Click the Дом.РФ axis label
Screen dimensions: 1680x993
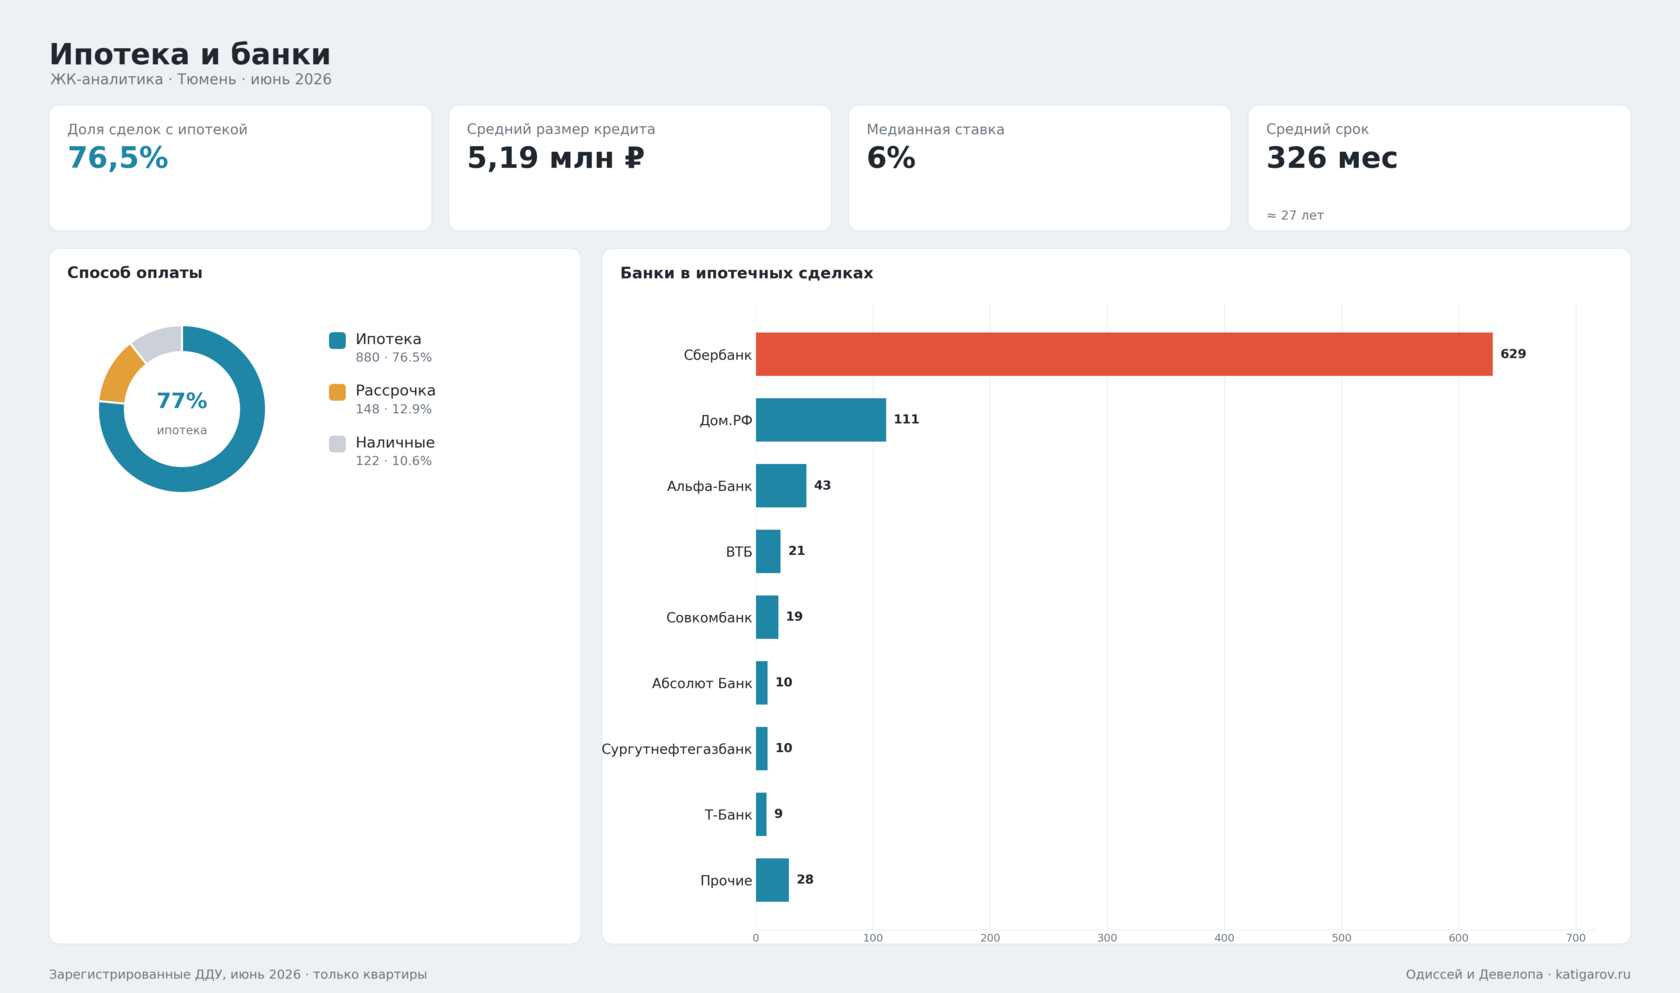(726, 421)
